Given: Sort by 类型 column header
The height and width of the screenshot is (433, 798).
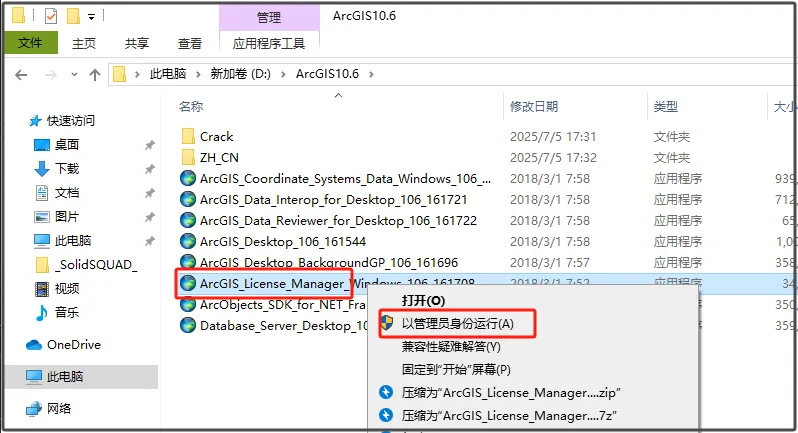Looking at the screenshot, I should point(666,106).
